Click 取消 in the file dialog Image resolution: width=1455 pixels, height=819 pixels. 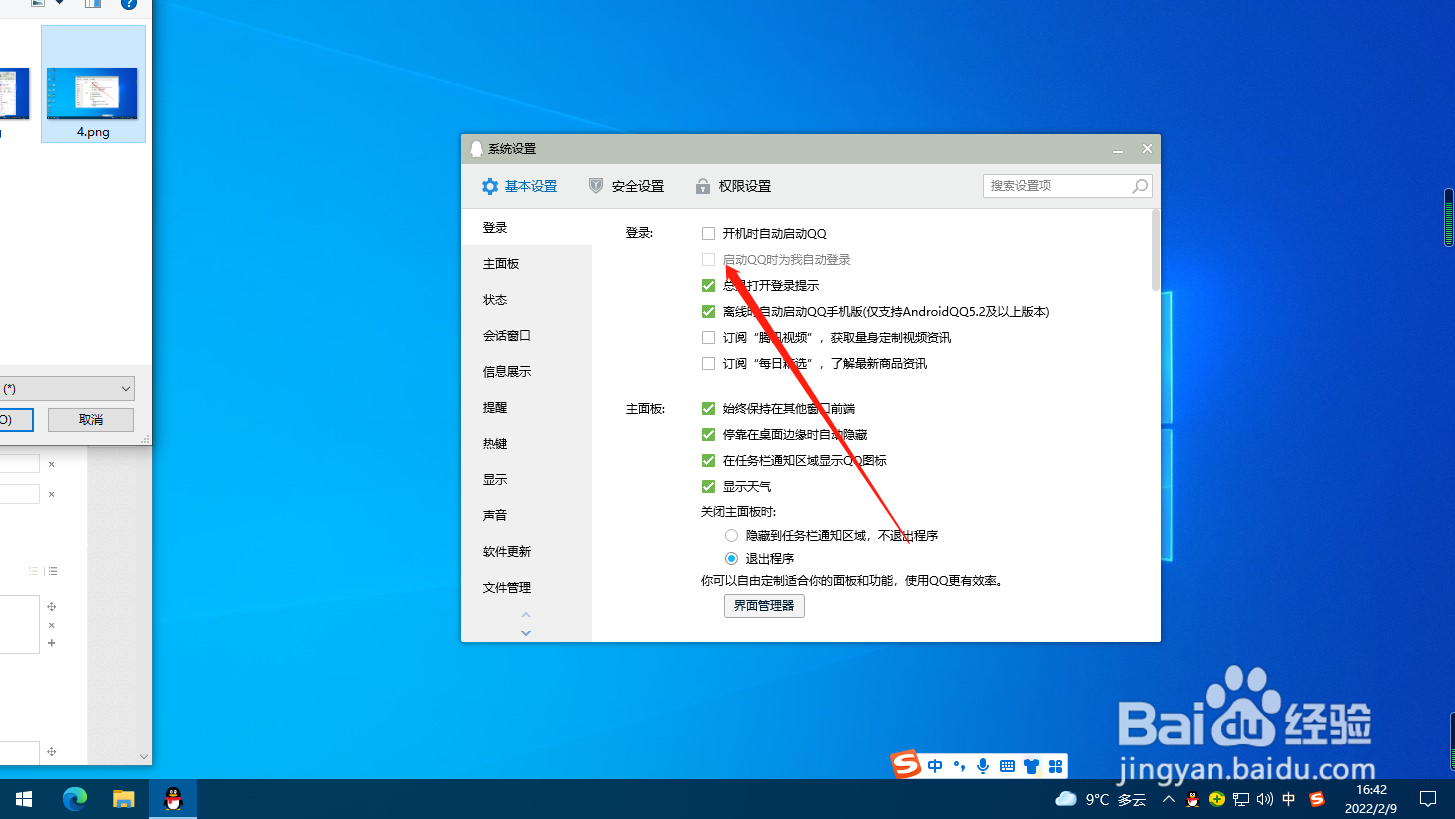point(91,420)
